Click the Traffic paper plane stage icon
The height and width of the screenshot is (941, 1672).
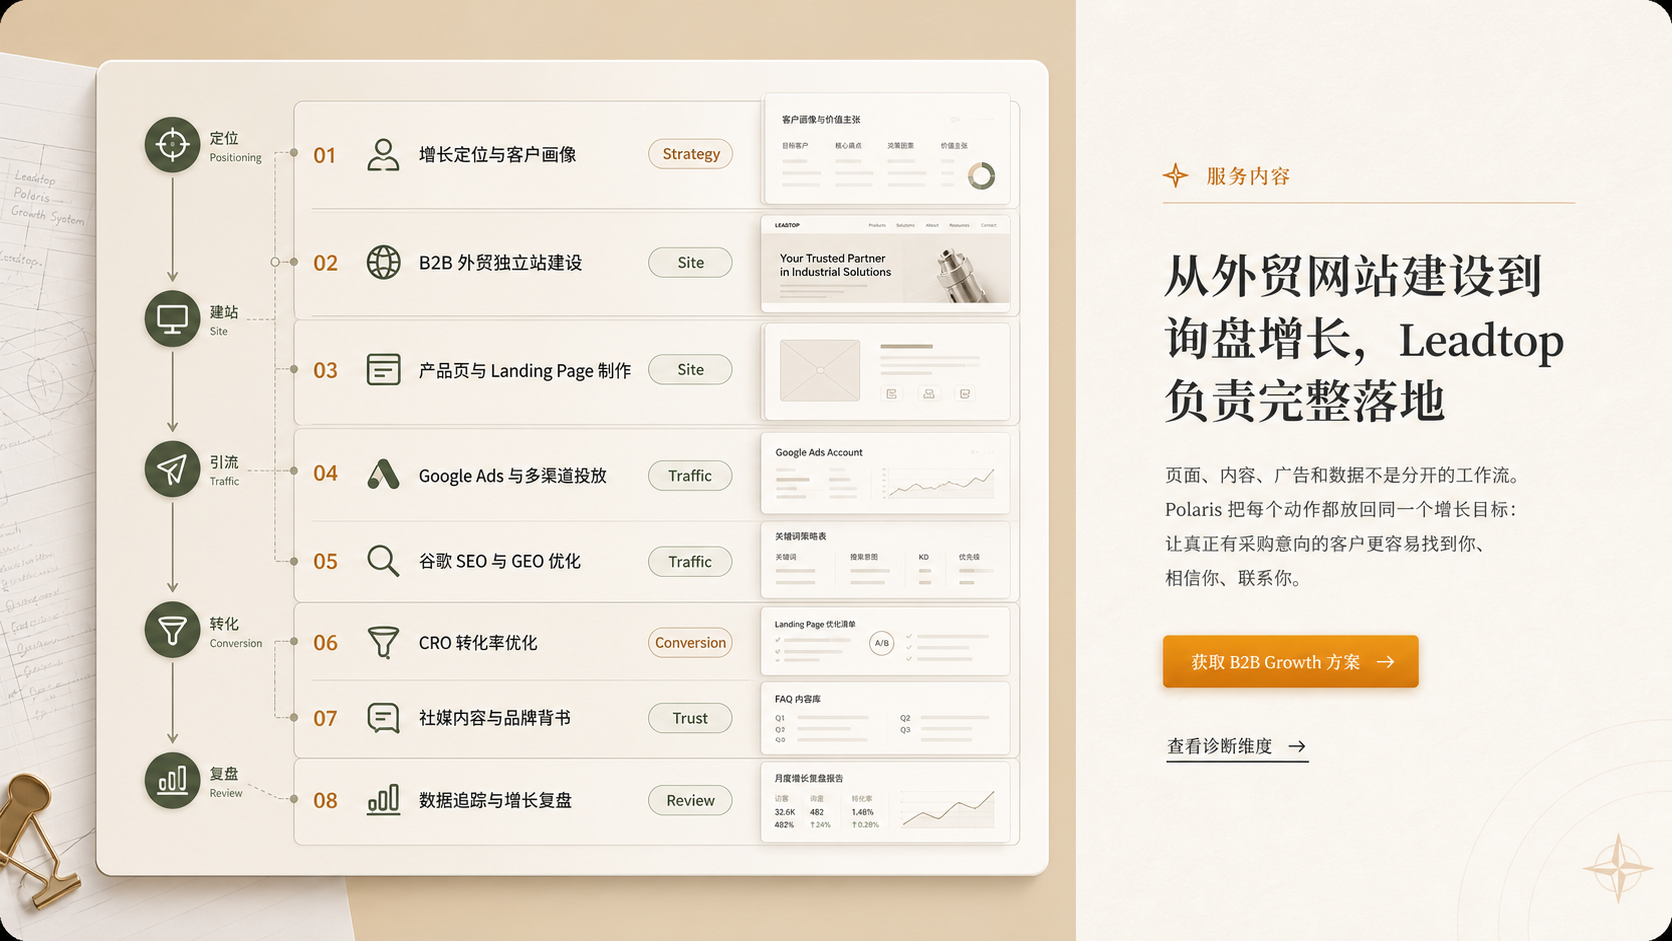172,469
